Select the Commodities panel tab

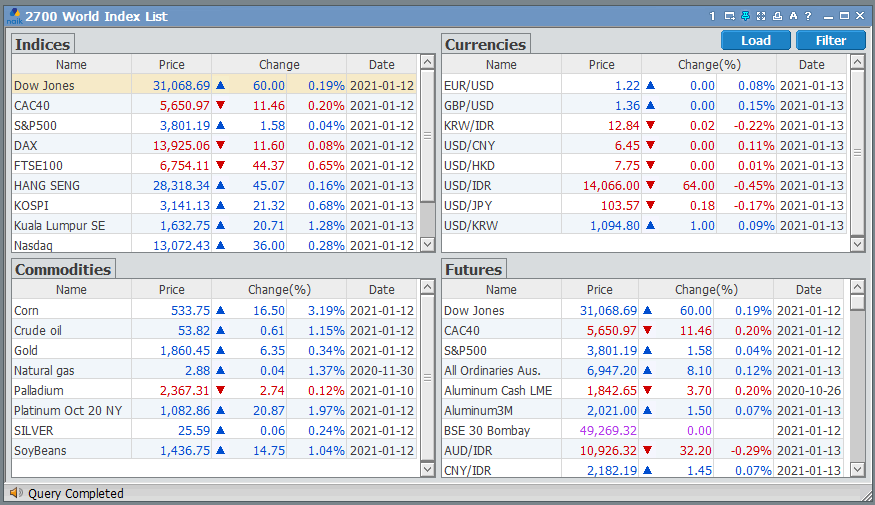click(x=63, y=269)
